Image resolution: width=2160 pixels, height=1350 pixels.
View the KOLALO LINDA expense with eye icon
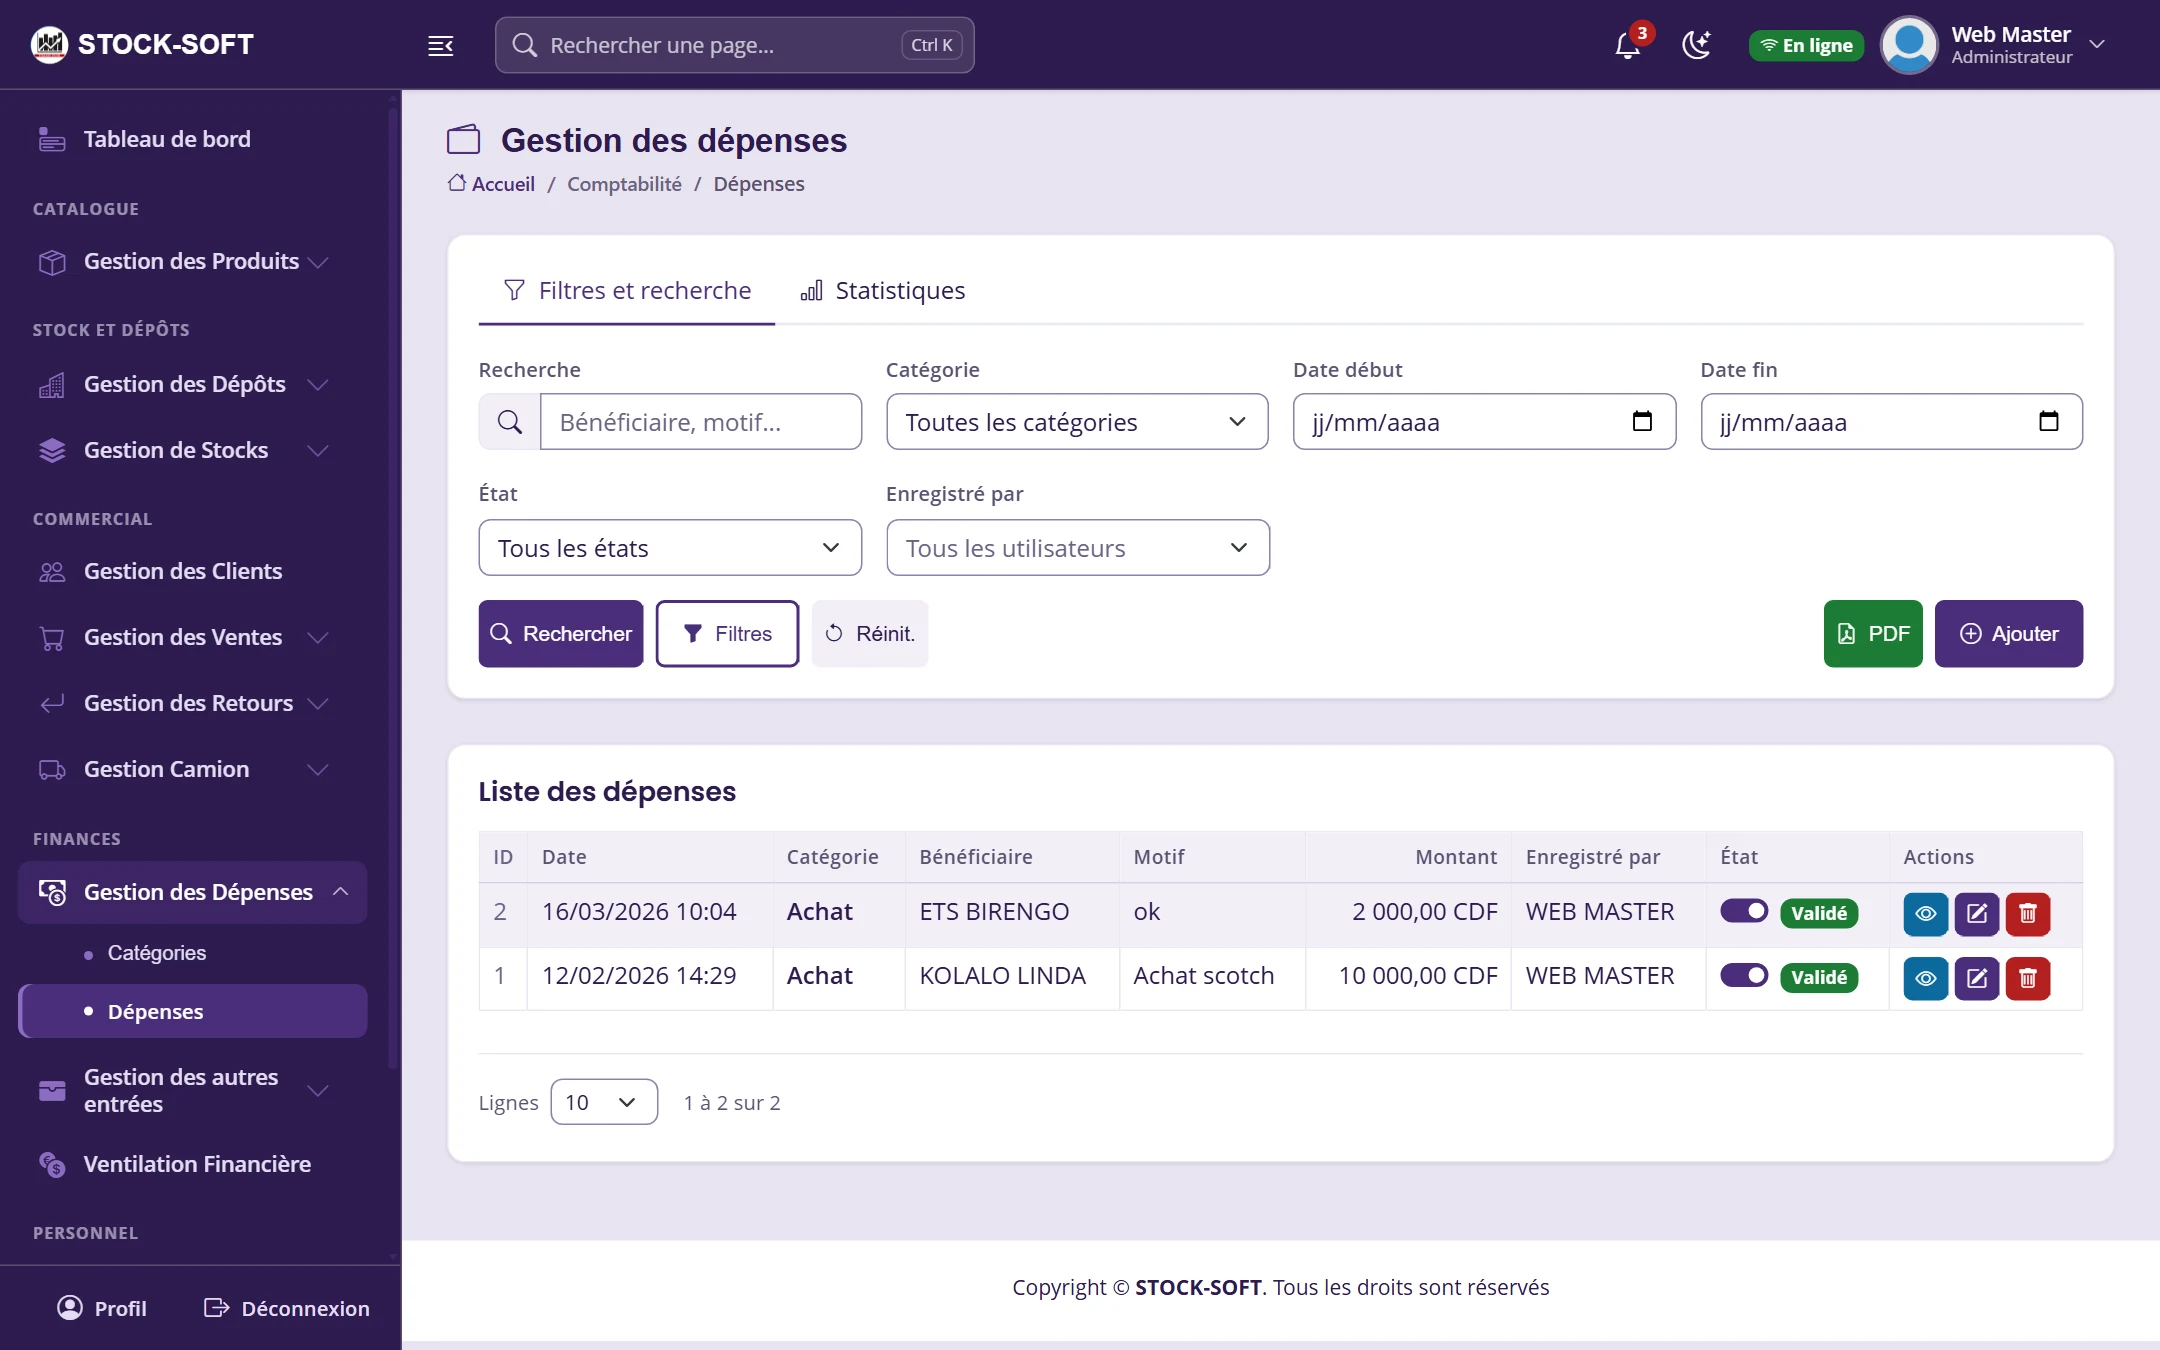[x=1925, y=978]
